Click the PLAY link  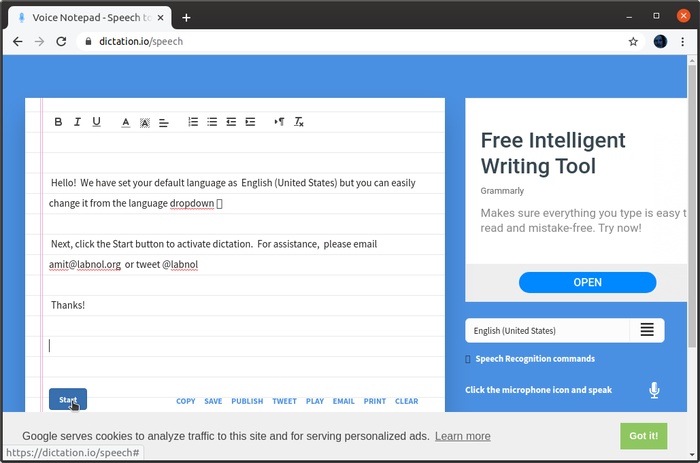pyautogui.click(x=315, y=401)
